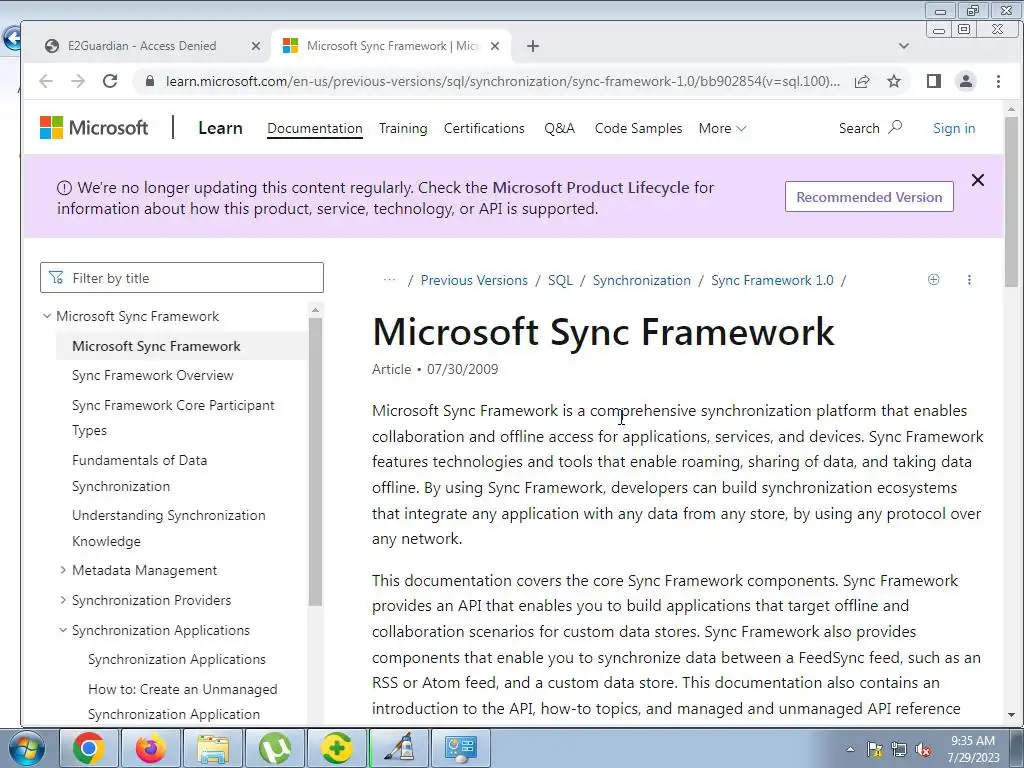Collapse the Microsoft Sync Framework root node
Screen dimensions: 1024x768
click(47, 316)
